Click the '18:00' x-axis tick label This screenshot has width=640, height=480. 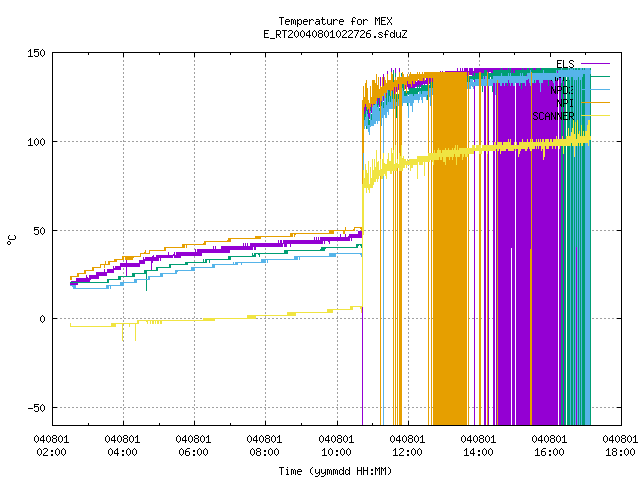[x=620, y=453]
